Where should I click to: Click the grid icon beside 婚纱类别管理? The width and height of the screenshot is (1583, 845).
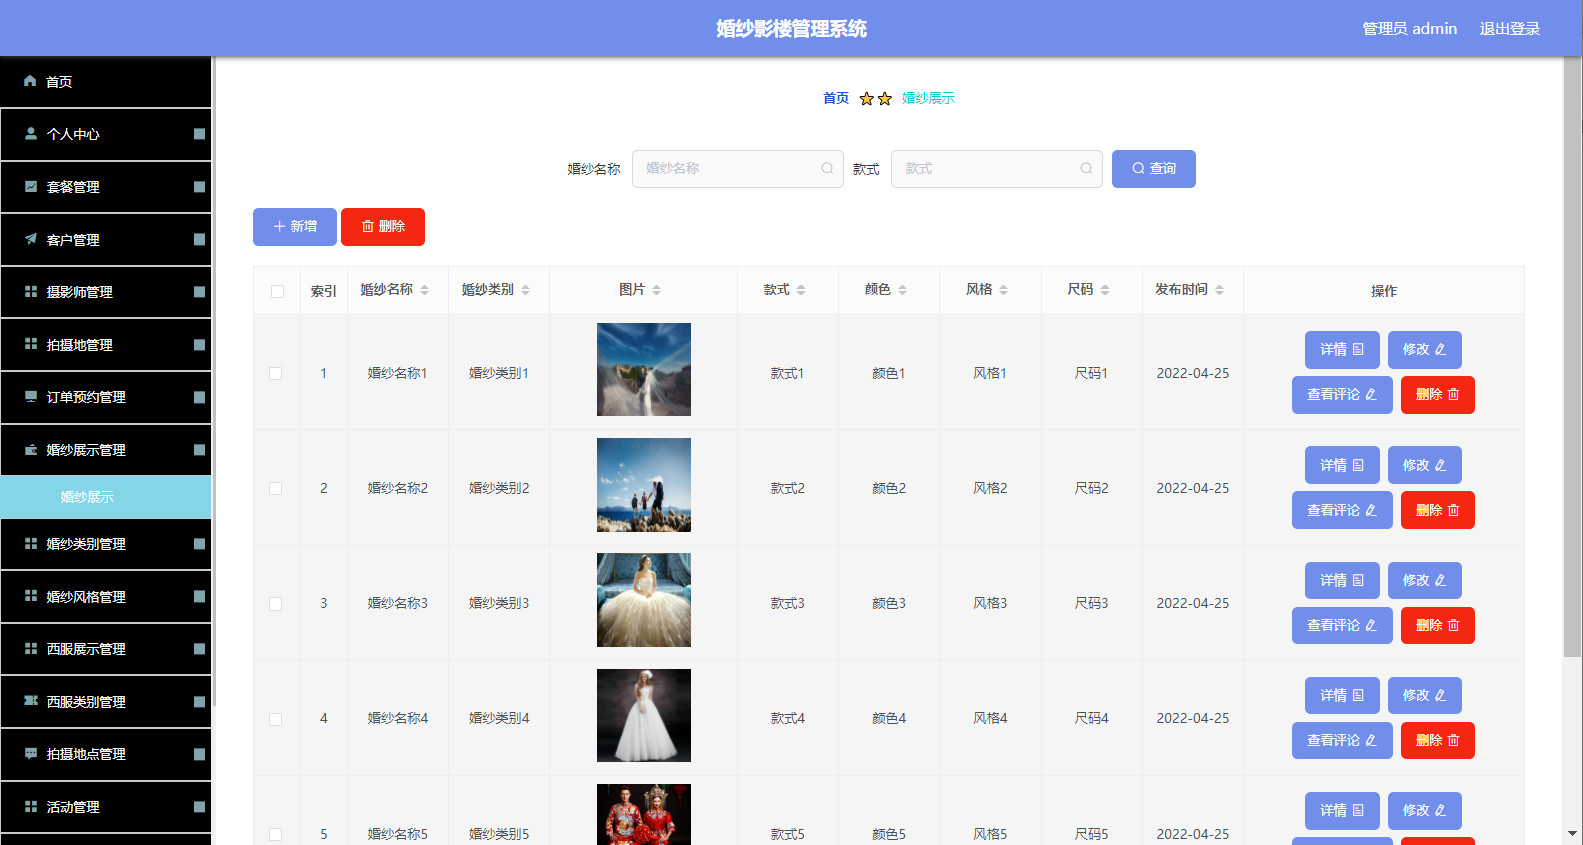(x=31, y=543)
